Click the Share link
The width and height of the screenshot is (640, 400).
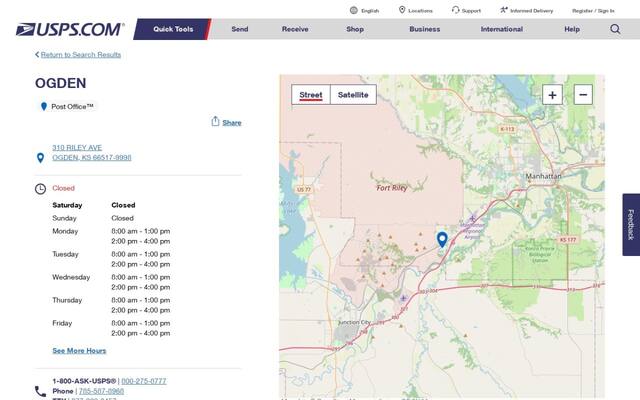(x=232, y=123)
